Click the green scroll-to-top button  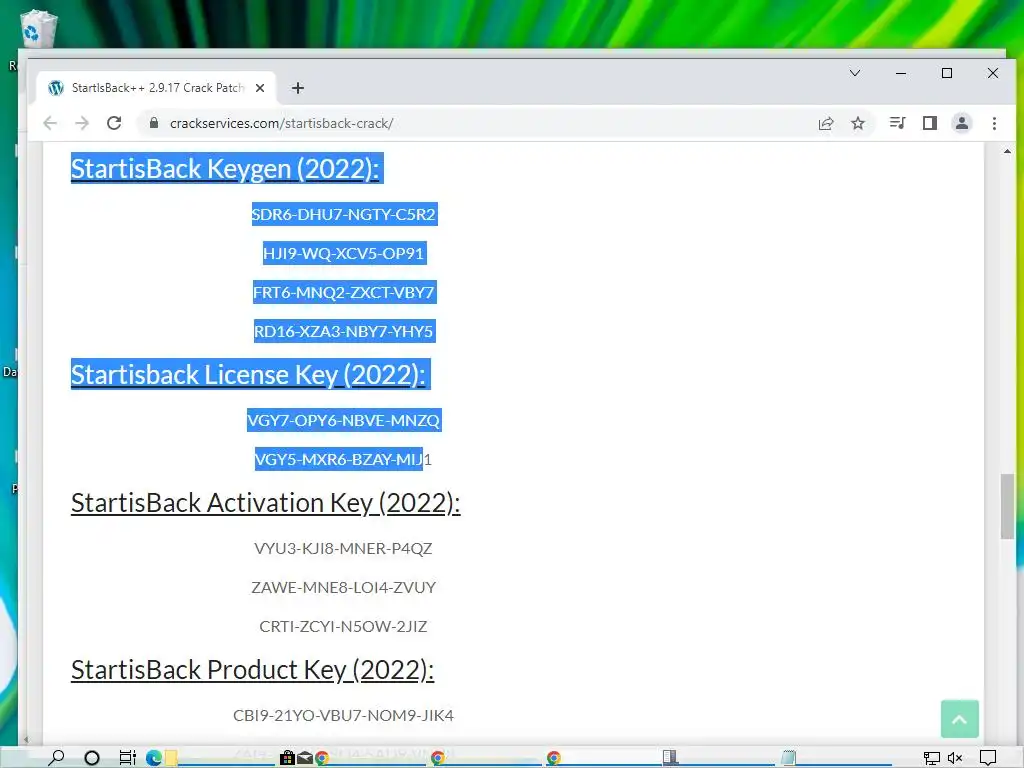959,719
